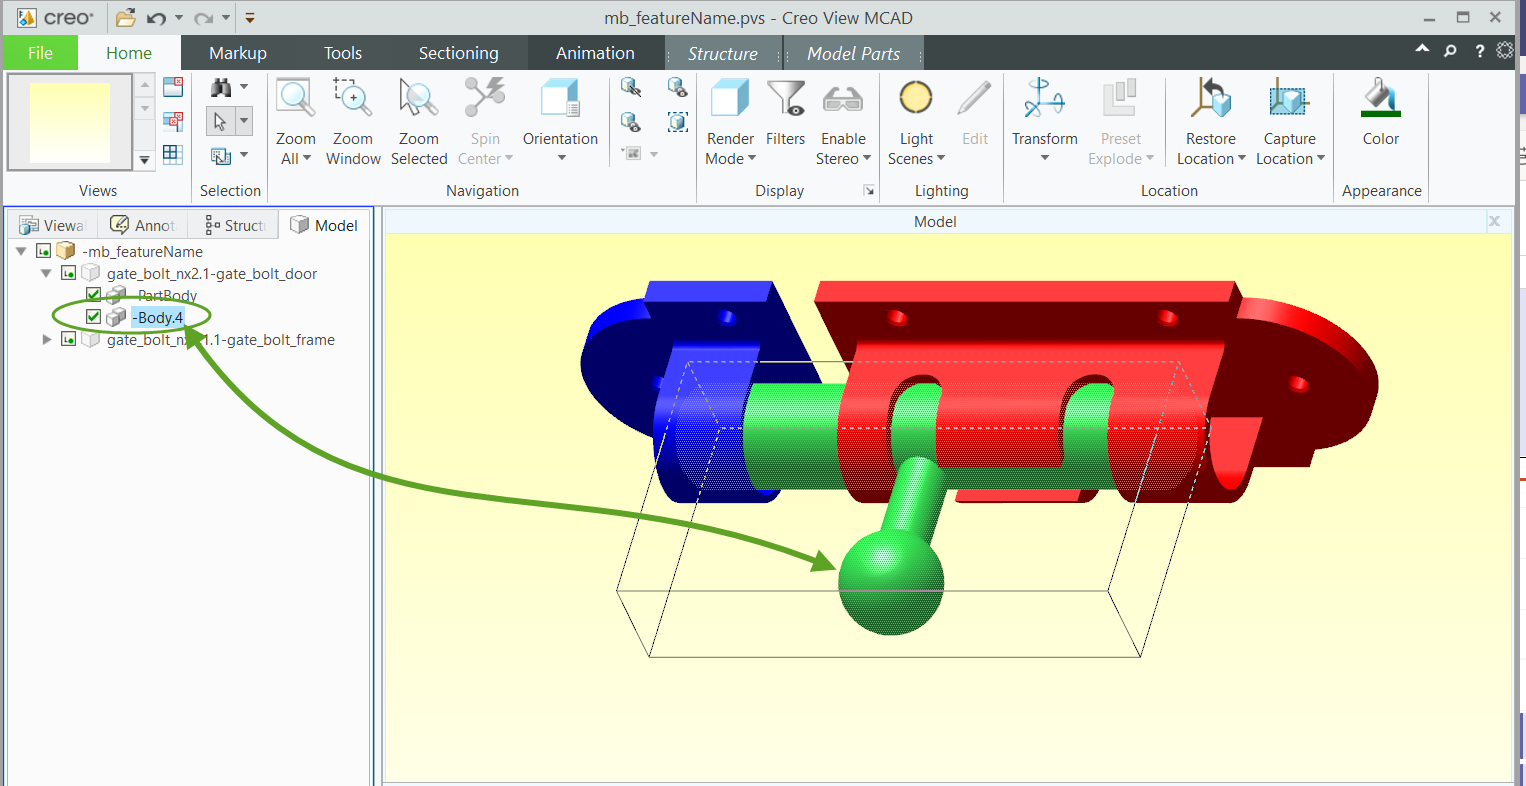The height and width of the screenshot is (786, 1526).
Task: Click the close all views icon
Action: pyautogui.click(x=173, y=121)
